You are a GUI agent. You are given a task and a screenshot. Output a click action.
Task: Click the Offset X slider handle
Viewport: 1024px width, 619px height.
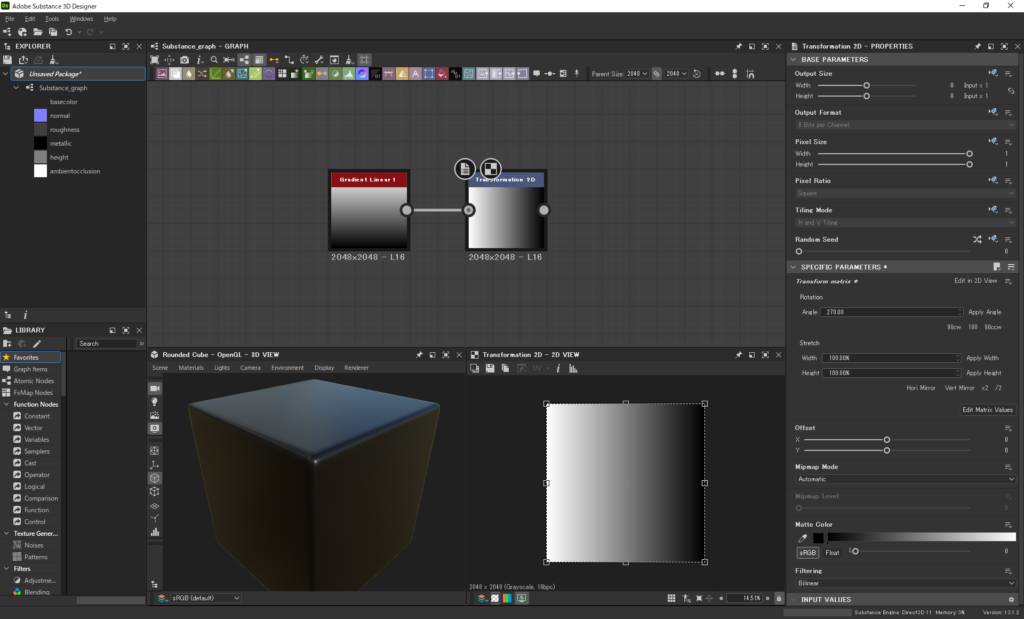[887, 440]
